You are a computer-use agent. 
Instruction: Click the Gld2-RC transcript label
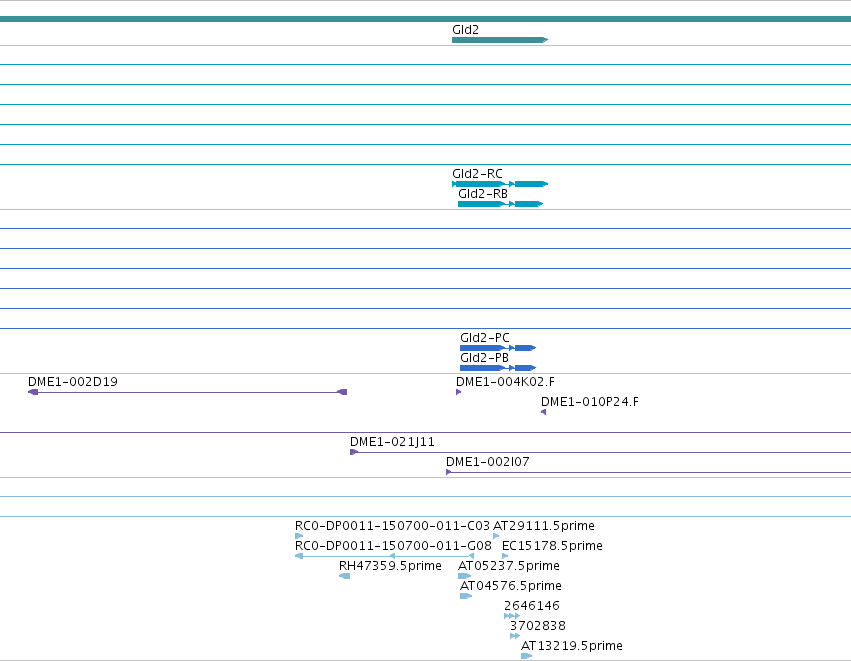(477, 174)
